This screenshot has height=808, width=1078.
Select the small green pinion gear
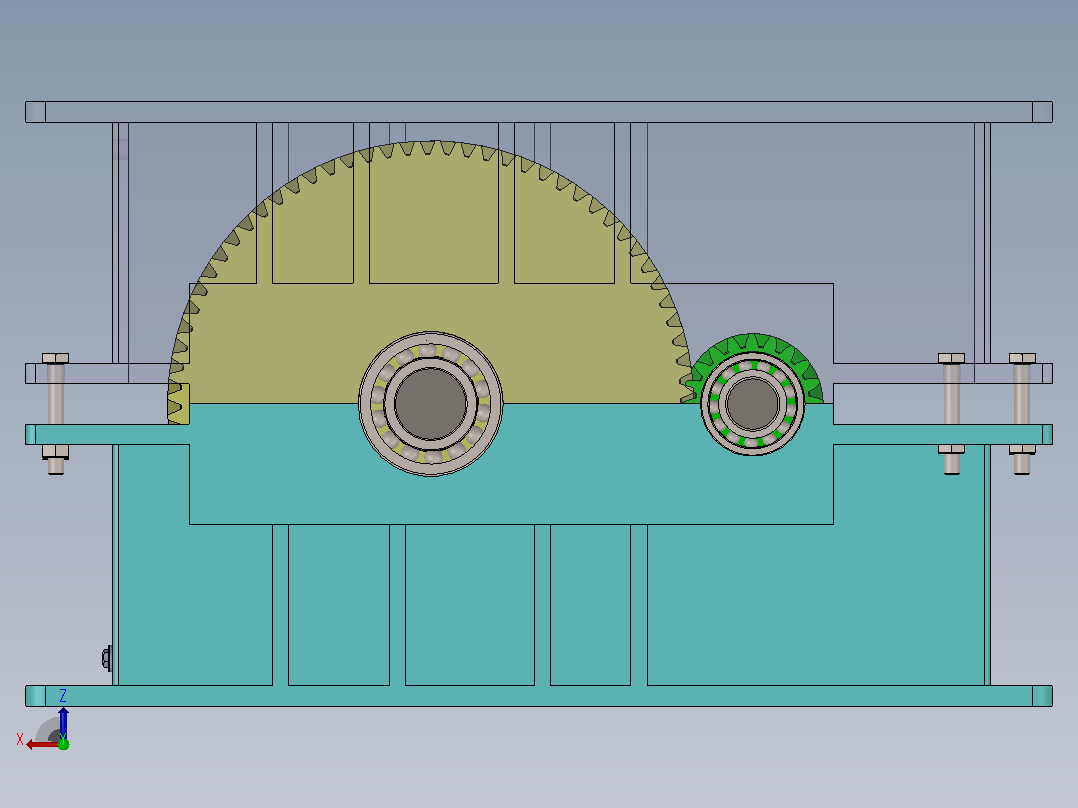point(756,344)
